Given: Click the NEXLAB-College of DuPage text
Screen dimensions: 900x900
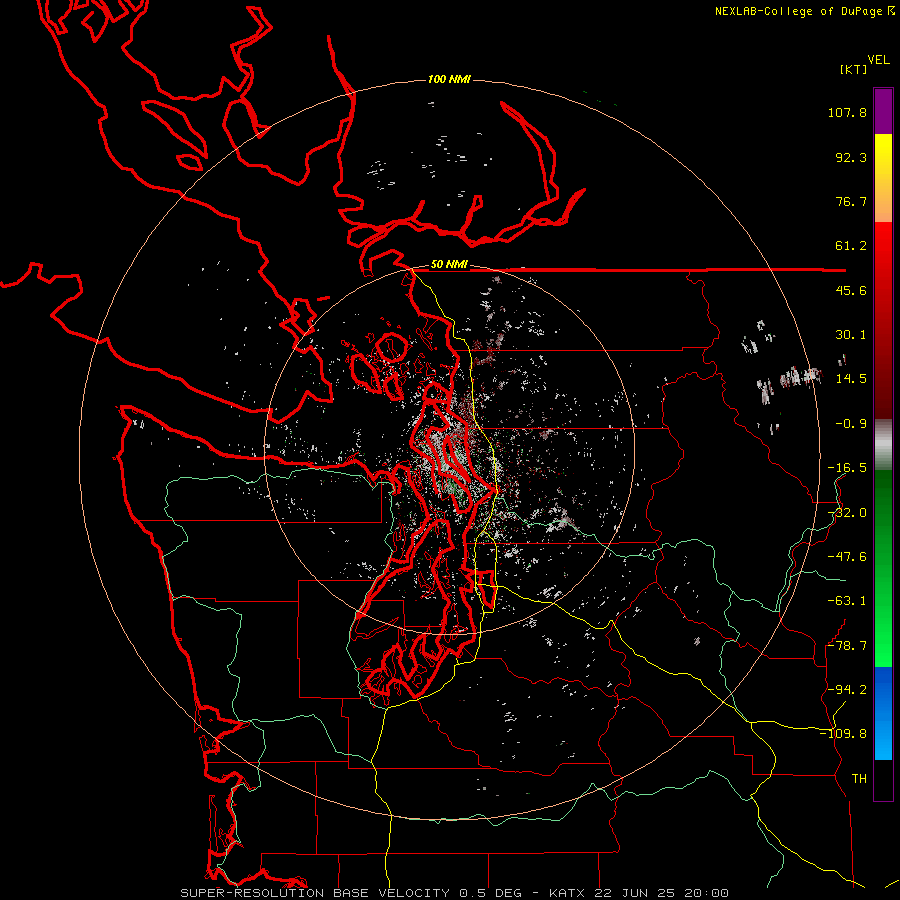Looking at the screenshot, I should tap(798, 11).
